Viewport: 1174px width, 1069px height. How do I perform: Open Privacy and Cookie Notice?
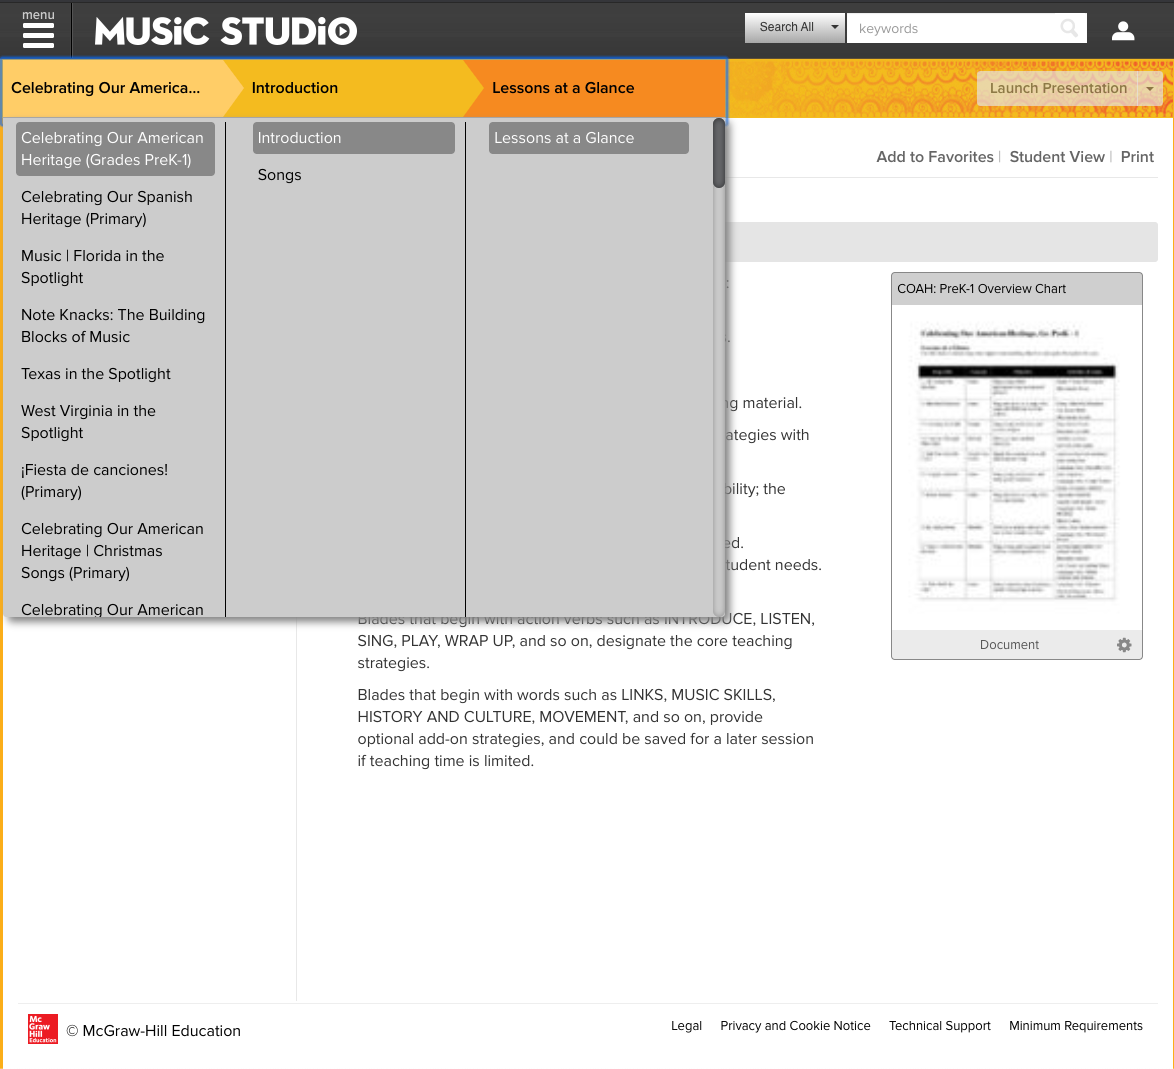(795, 1026)
